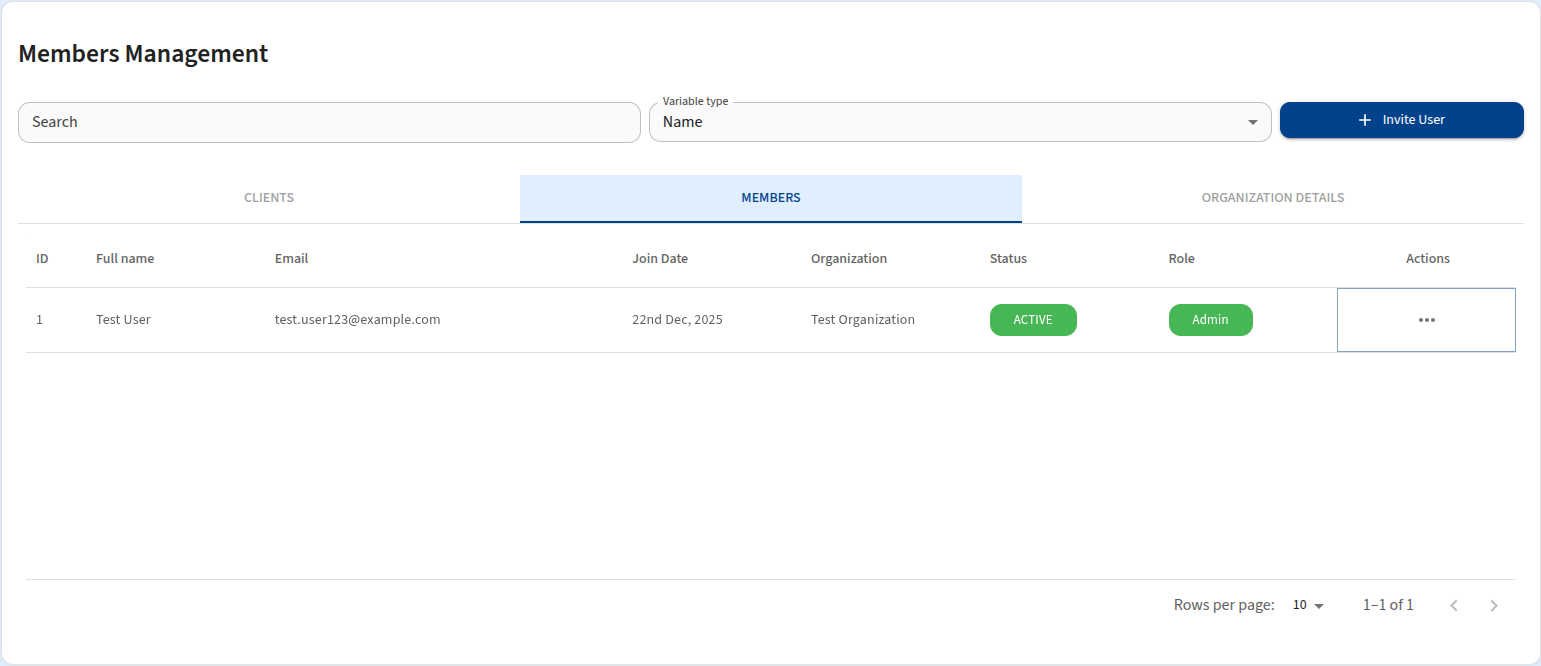Image resolution: width=1541 pixels, height=666 pixels.
Task: Sort by the Join Date column header
Action: 660,258
